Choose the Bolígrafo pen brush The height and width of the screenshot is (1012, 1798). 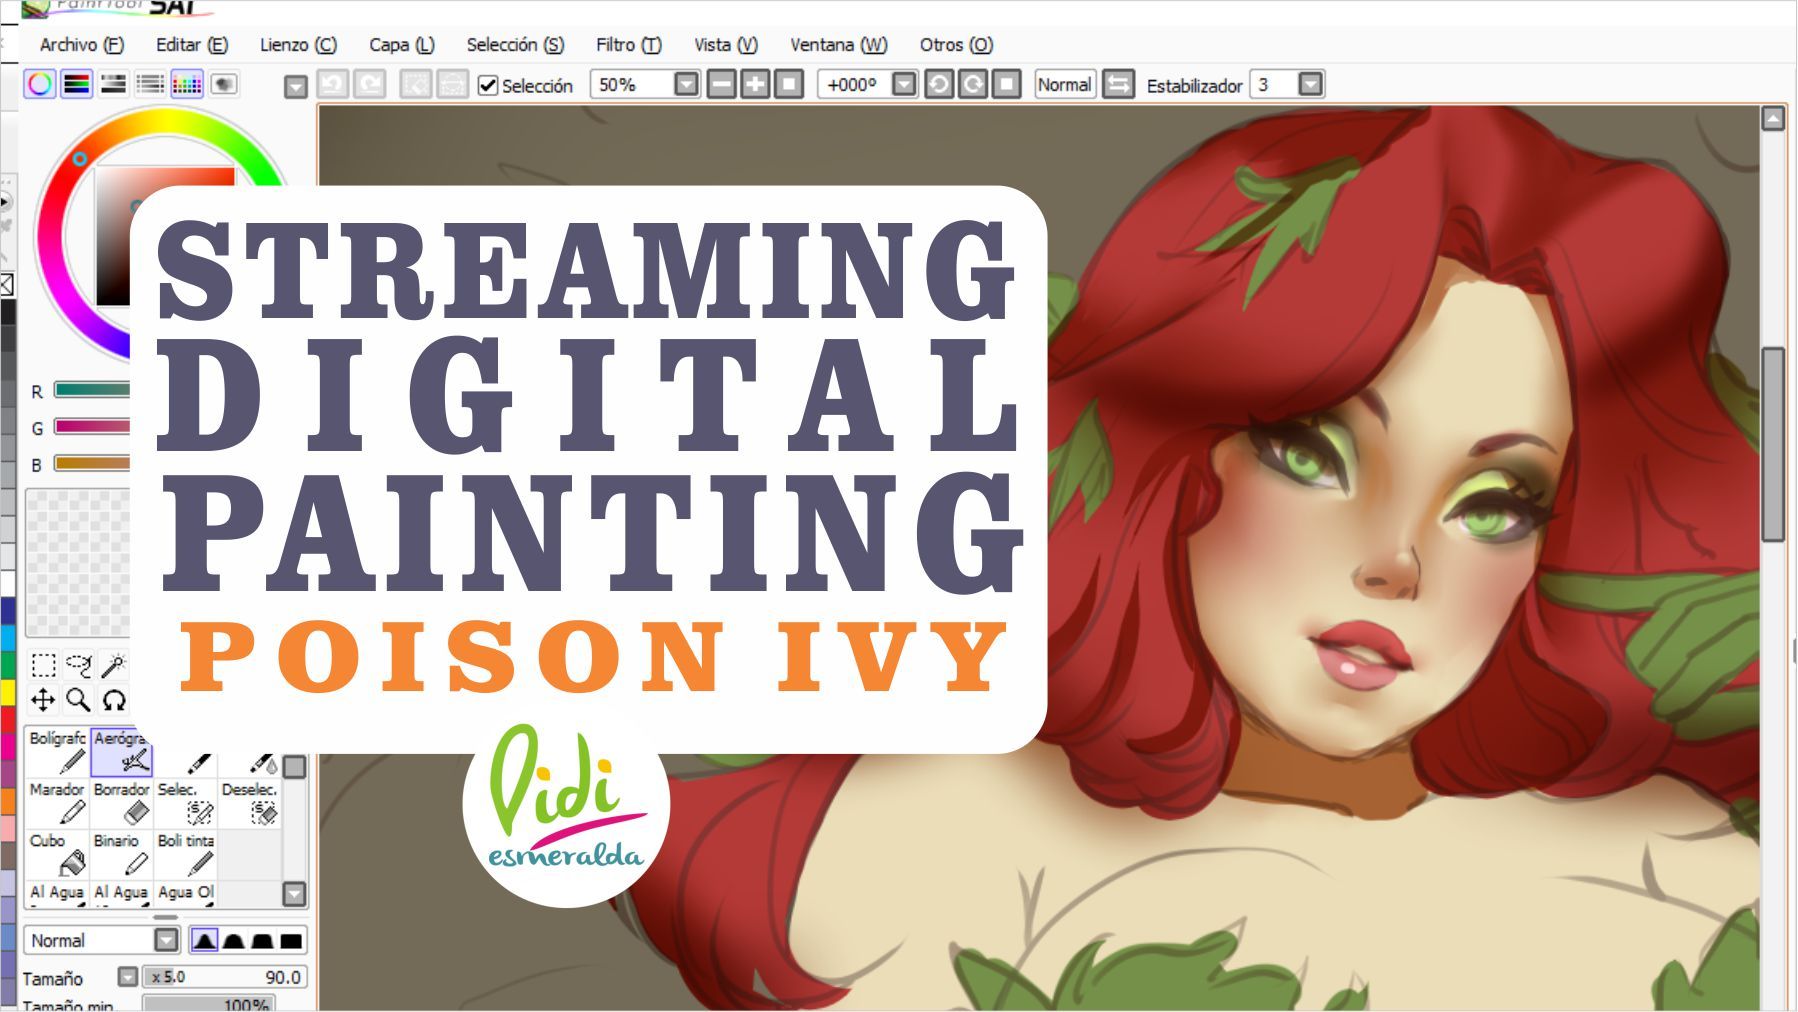57,752
